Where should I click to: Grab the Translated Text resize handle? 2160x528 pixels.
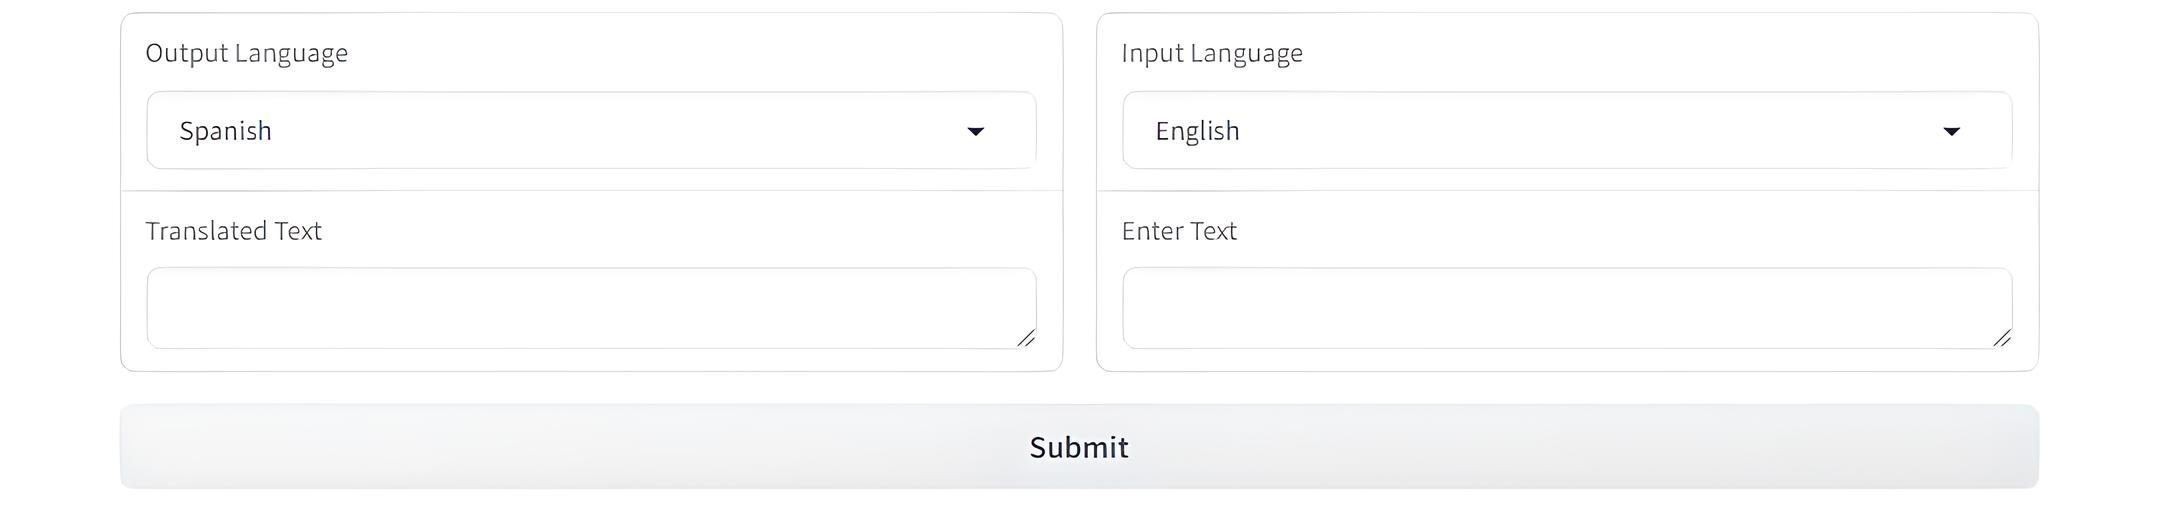[1026, 339]
